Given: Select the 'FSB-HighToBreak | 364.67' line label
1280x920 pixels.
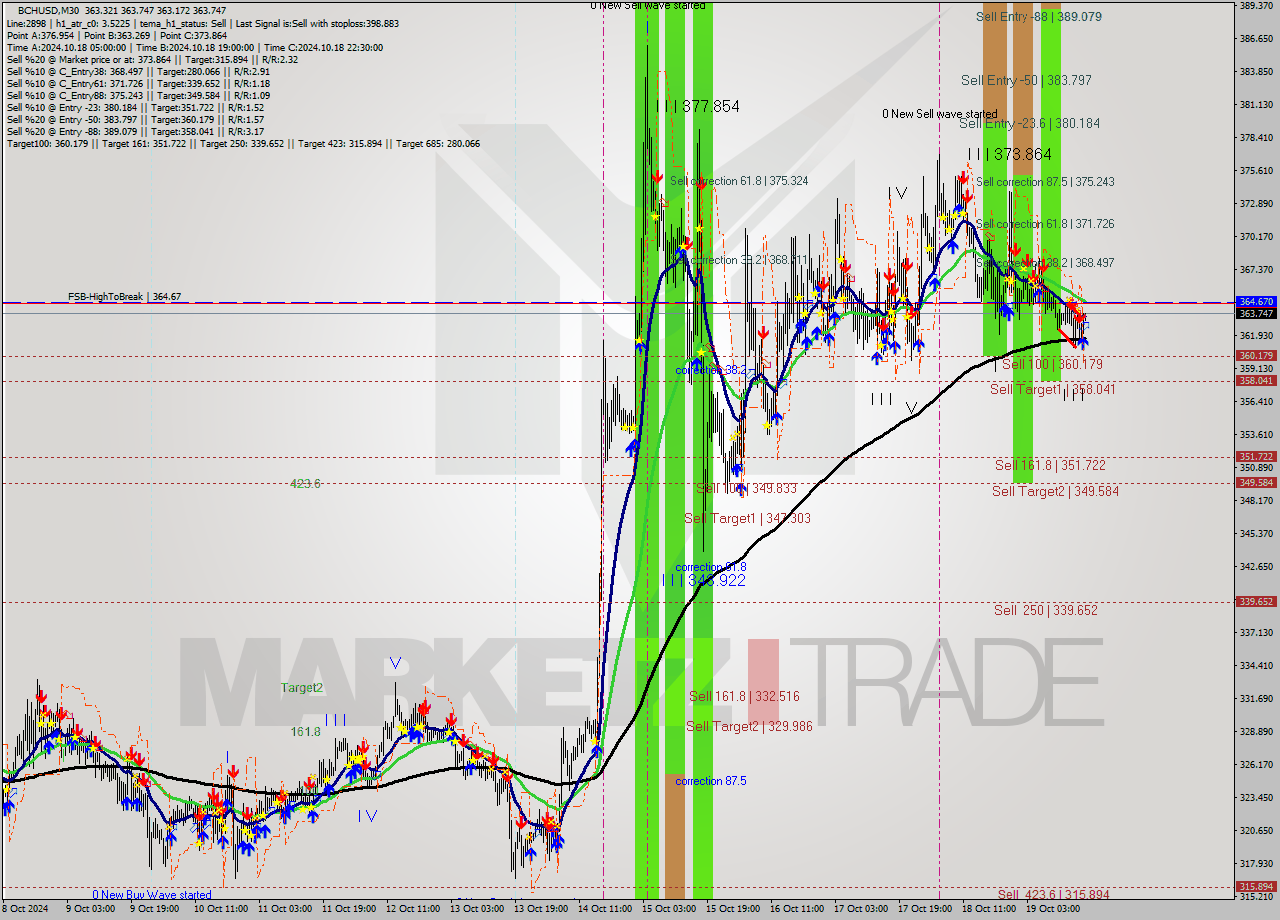Looking at the screenshot, I should (125, 297).
